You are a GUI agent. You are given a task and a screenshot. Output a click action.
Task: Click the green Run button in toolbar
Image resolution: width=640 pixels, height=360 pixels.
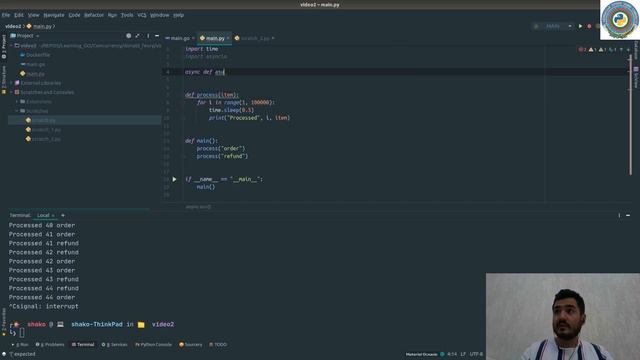click(580, 26)
